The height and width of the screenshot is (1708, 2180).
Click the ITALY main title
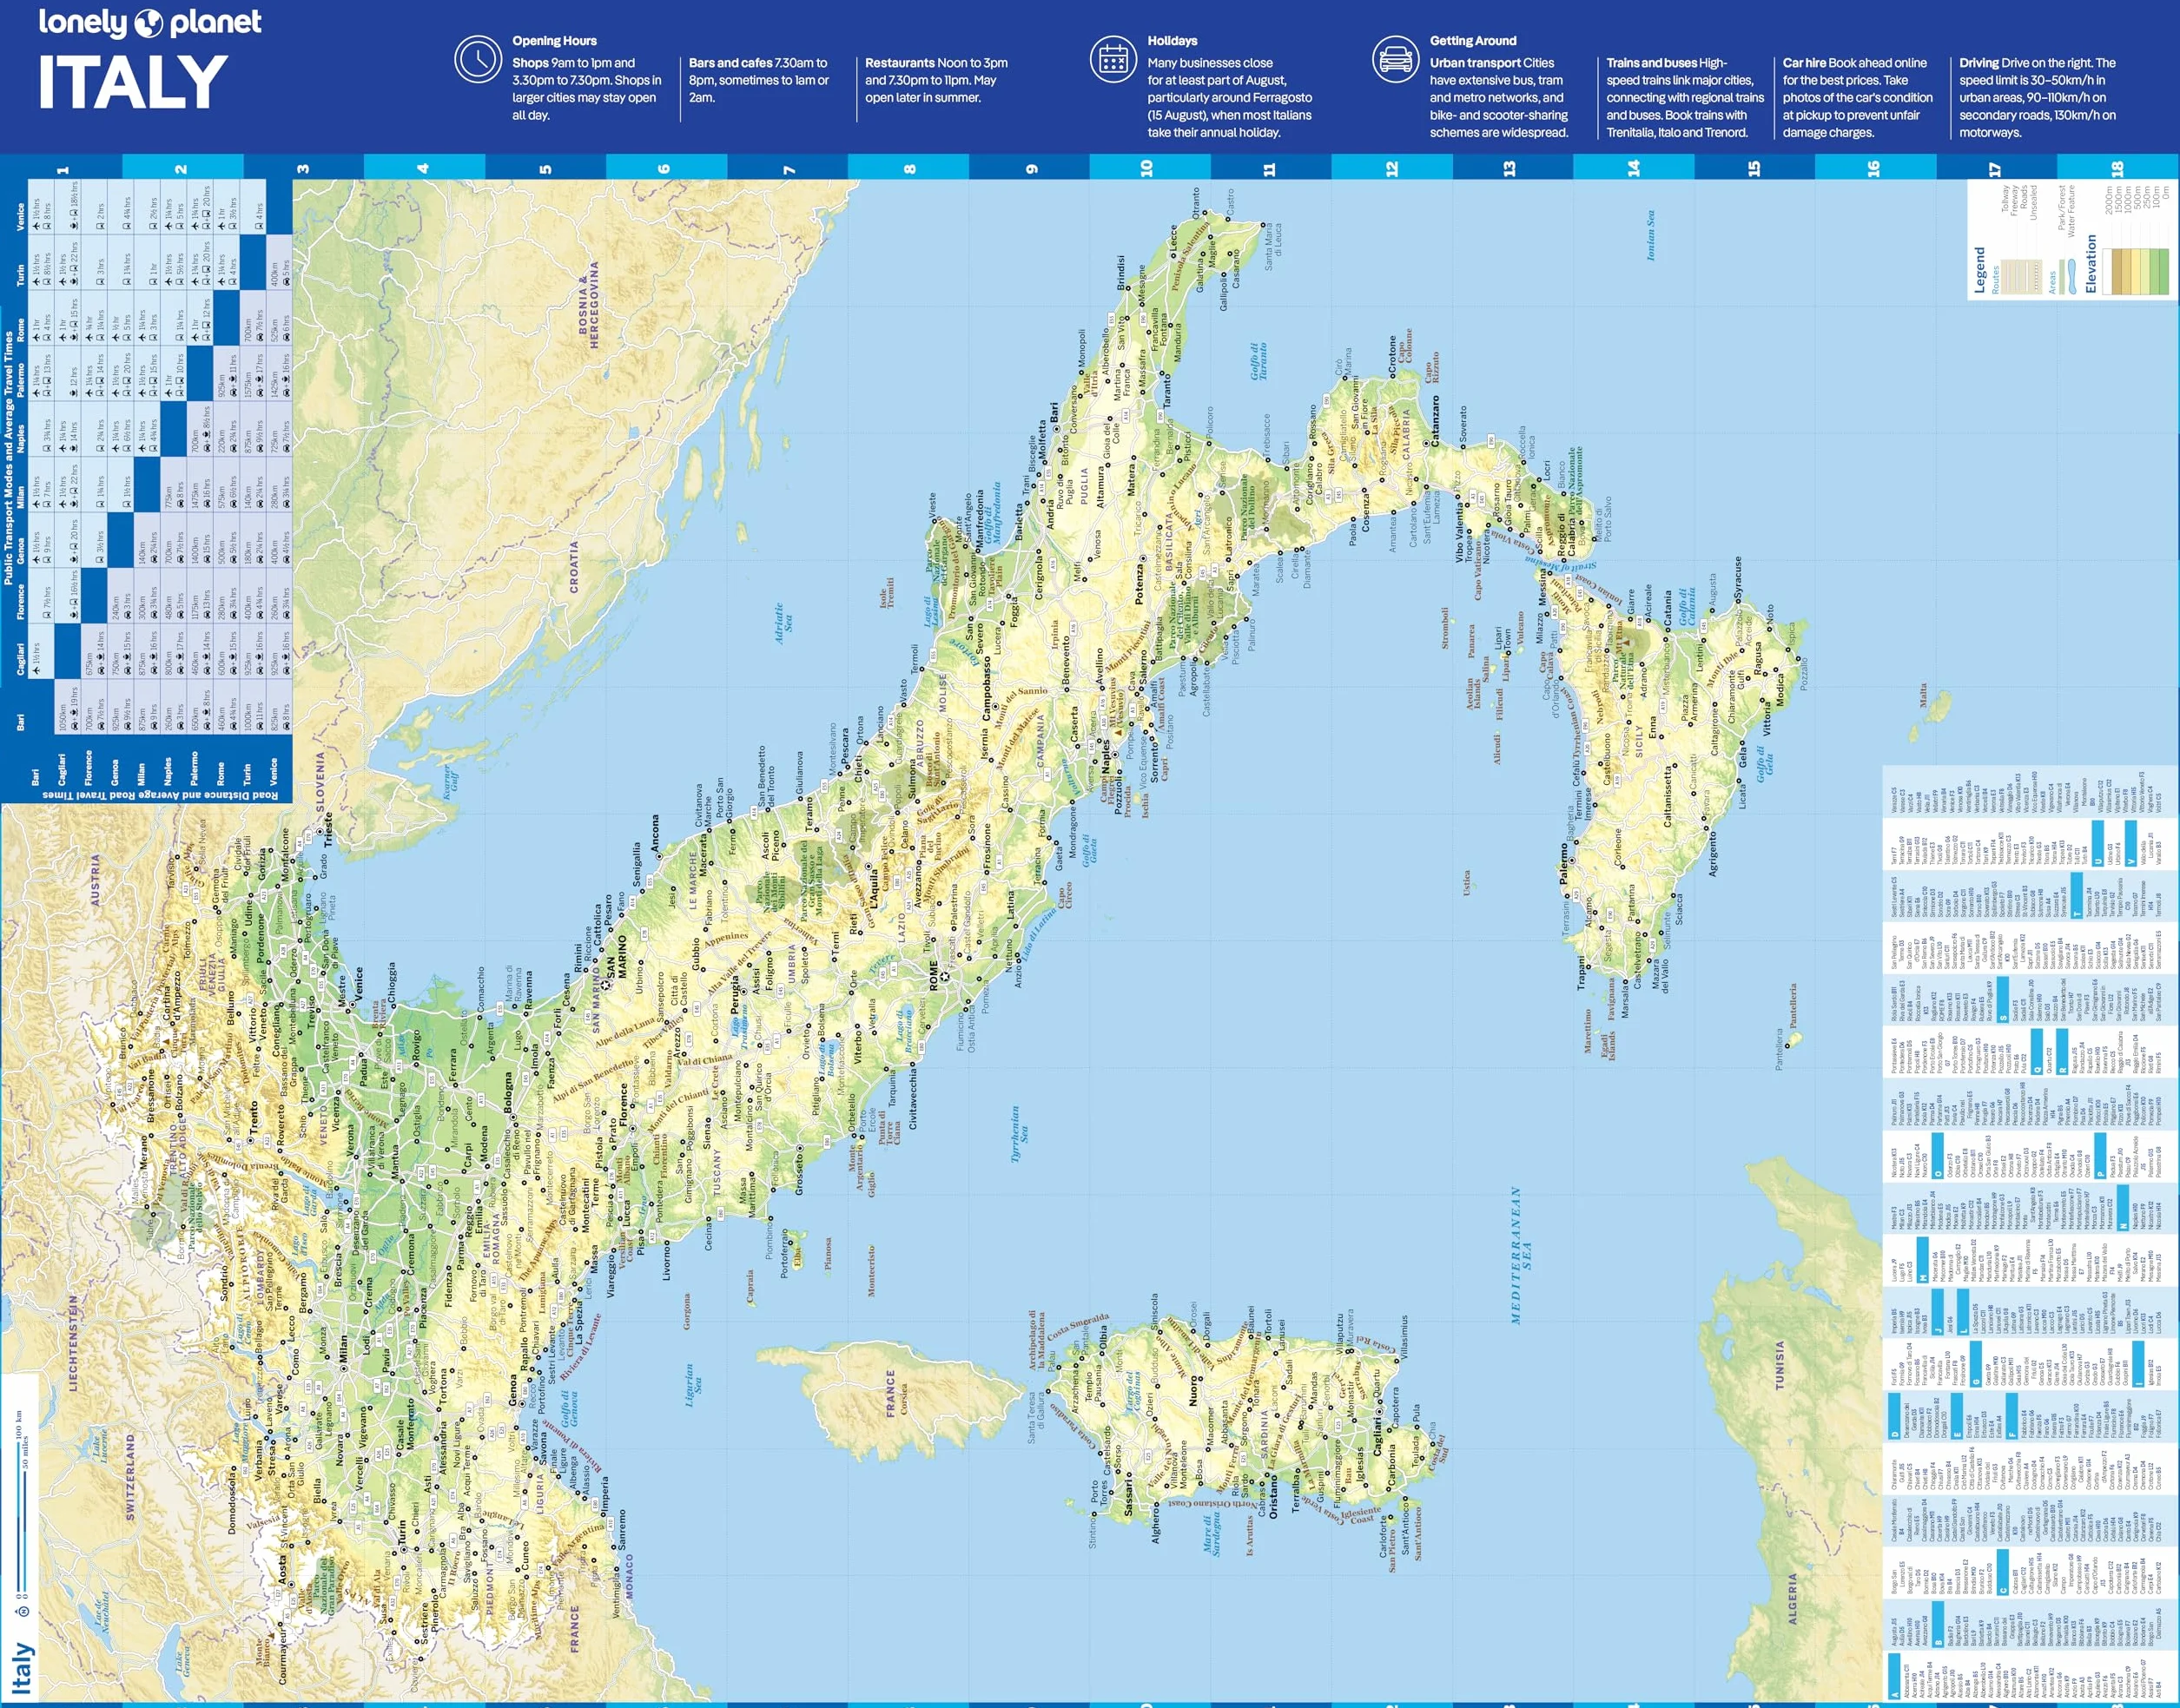coord(133,82)
